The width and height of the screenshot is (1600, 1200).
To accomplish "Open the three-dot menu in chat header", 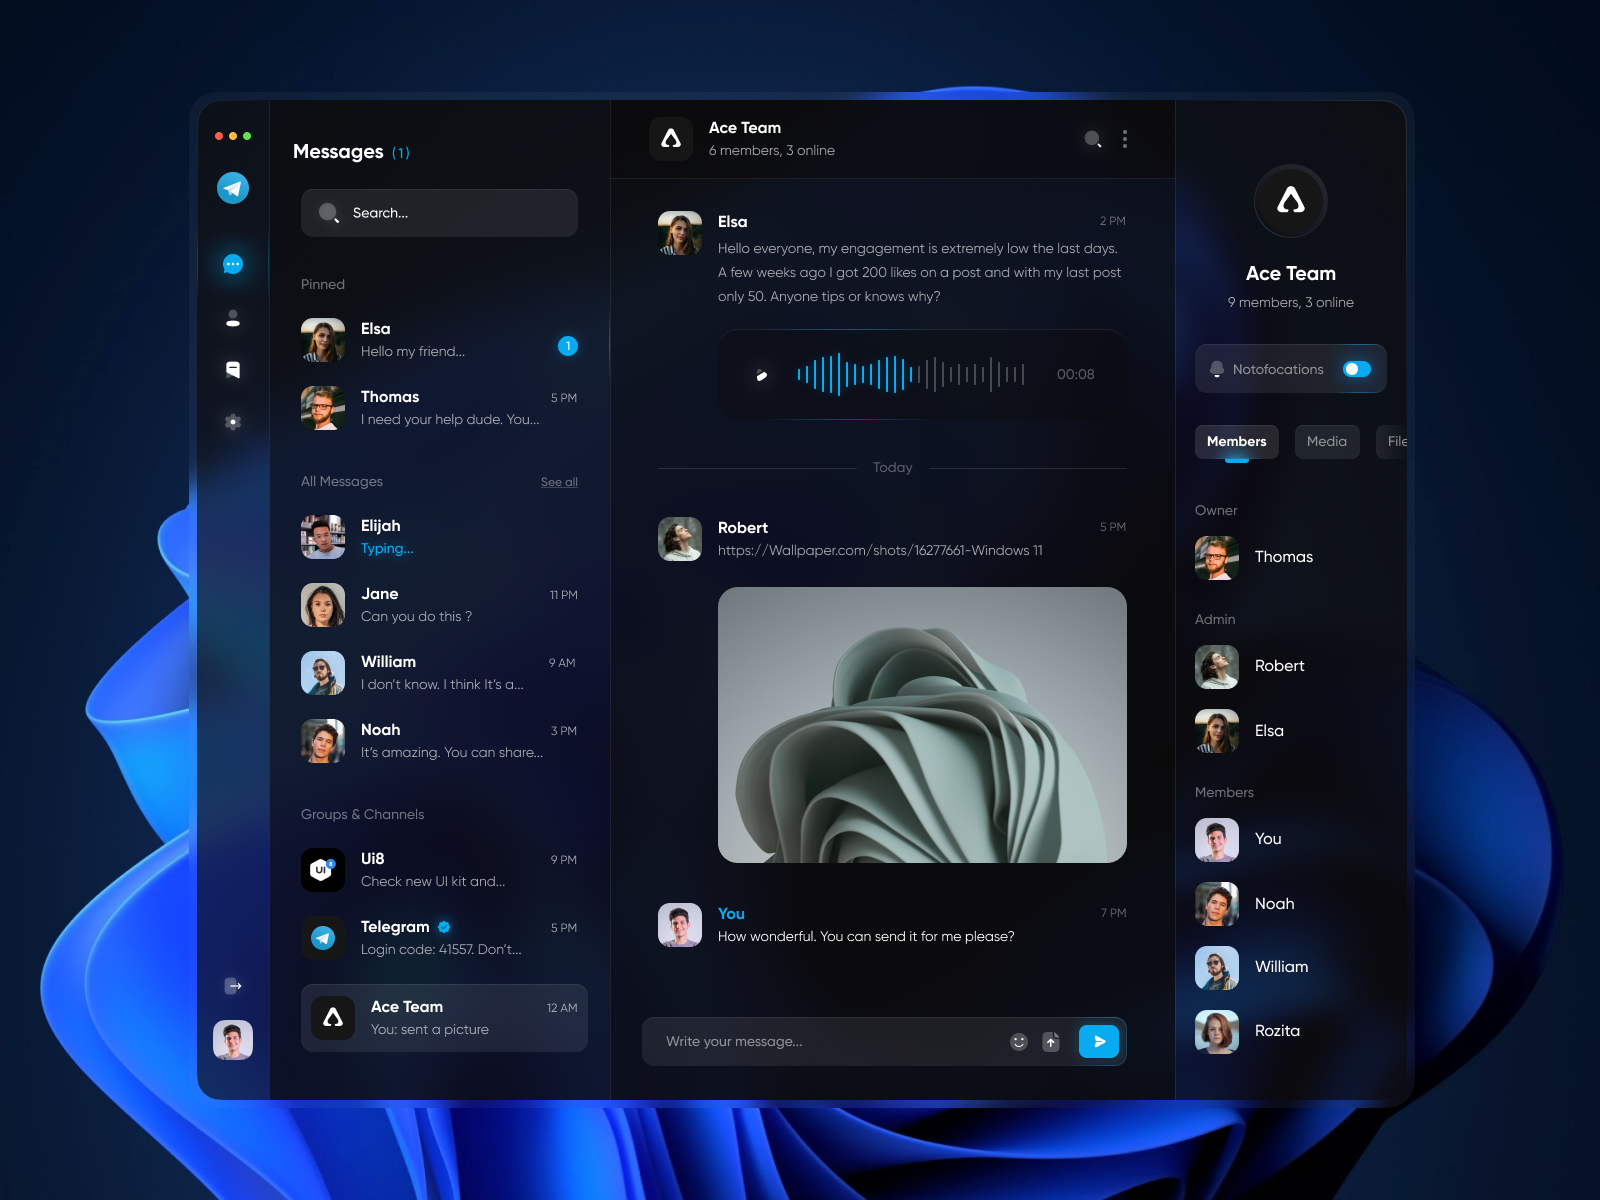I will click(1125, 139).
